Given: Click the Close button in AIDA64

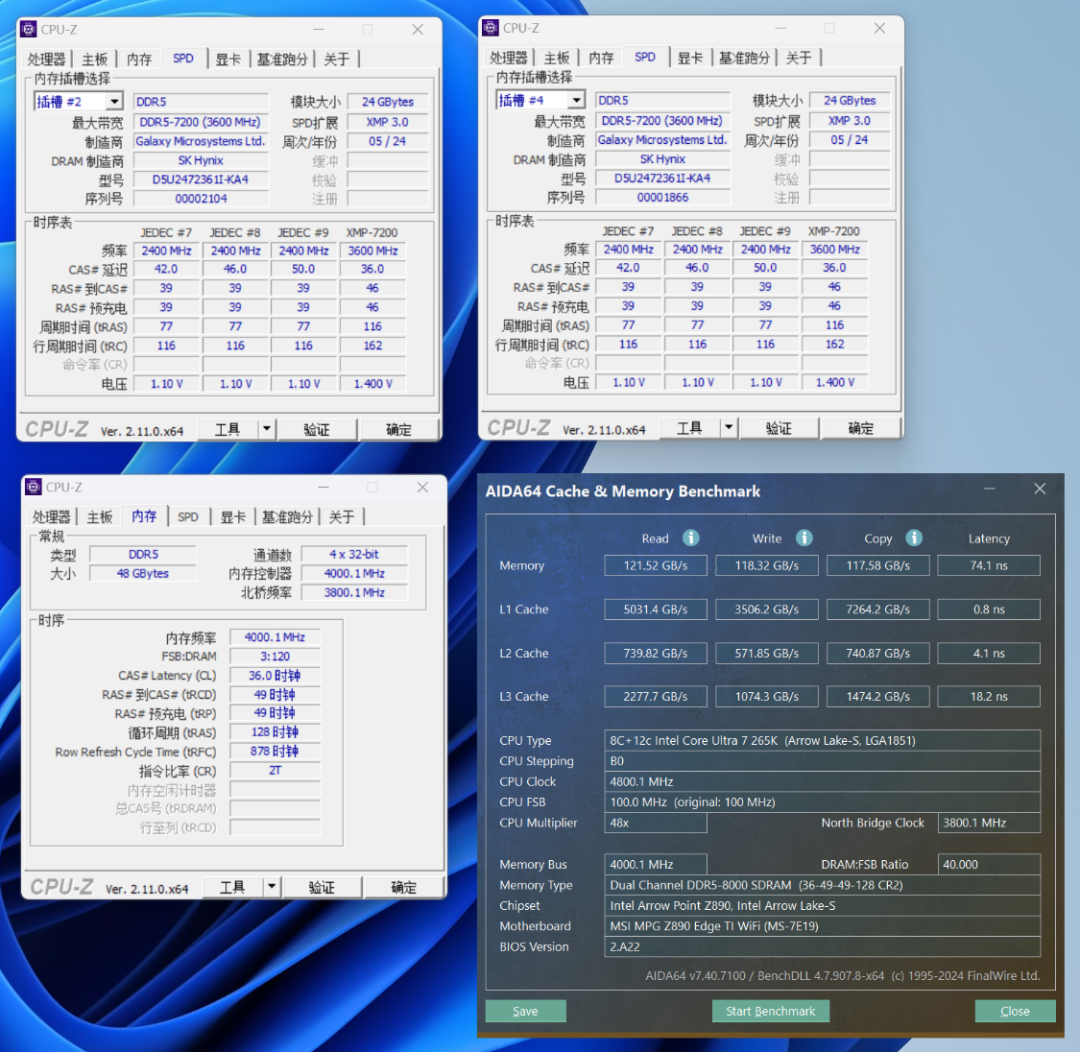Looking at the screenshot, I should pos(1015,1011).
